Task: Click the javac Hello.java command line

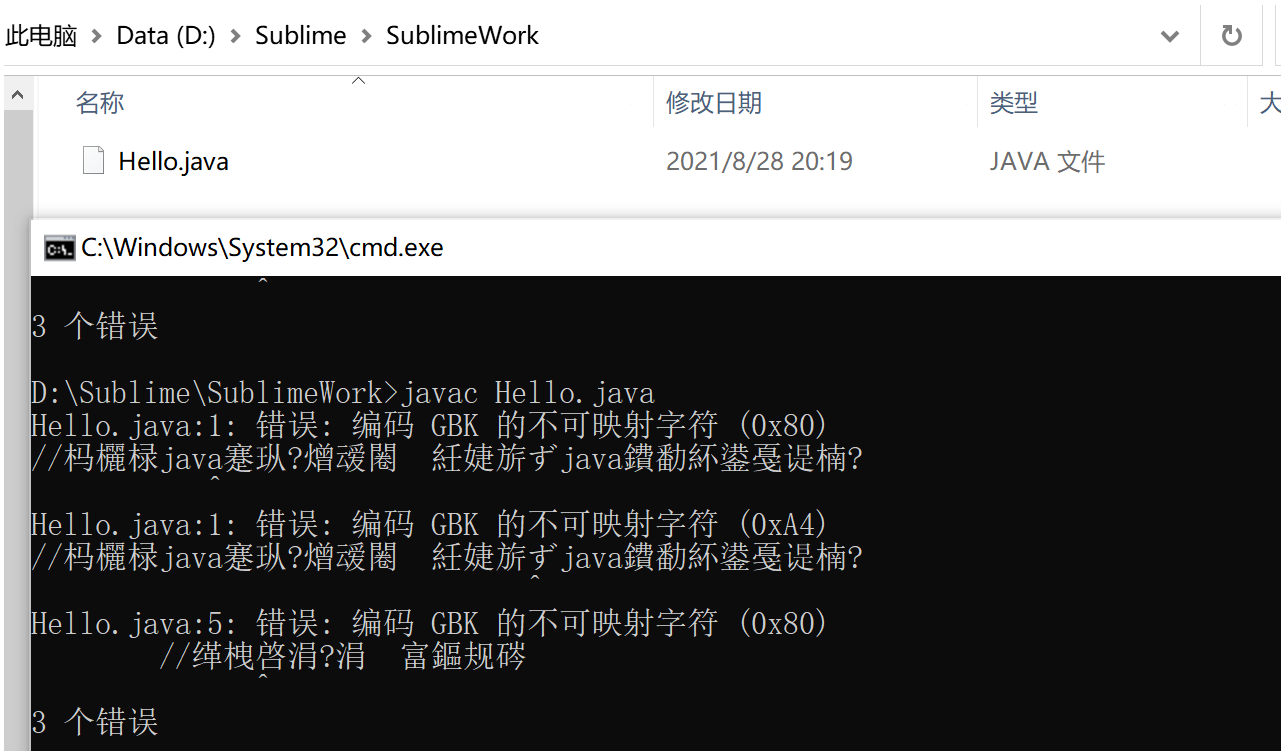Action: 343,393
